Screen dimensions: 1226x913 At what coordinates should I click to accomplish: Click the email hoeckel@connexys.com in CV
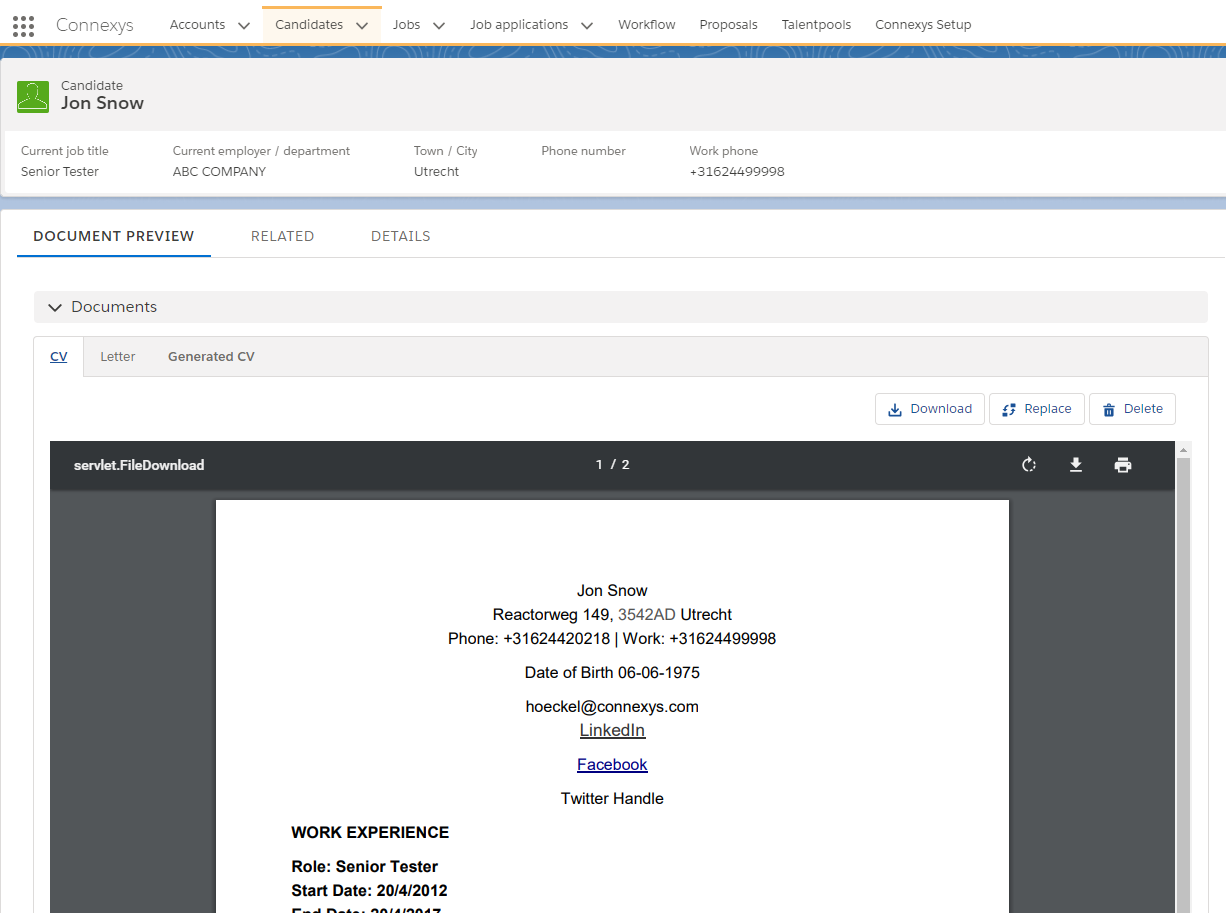pyautogui.click(x=612, y=707)
